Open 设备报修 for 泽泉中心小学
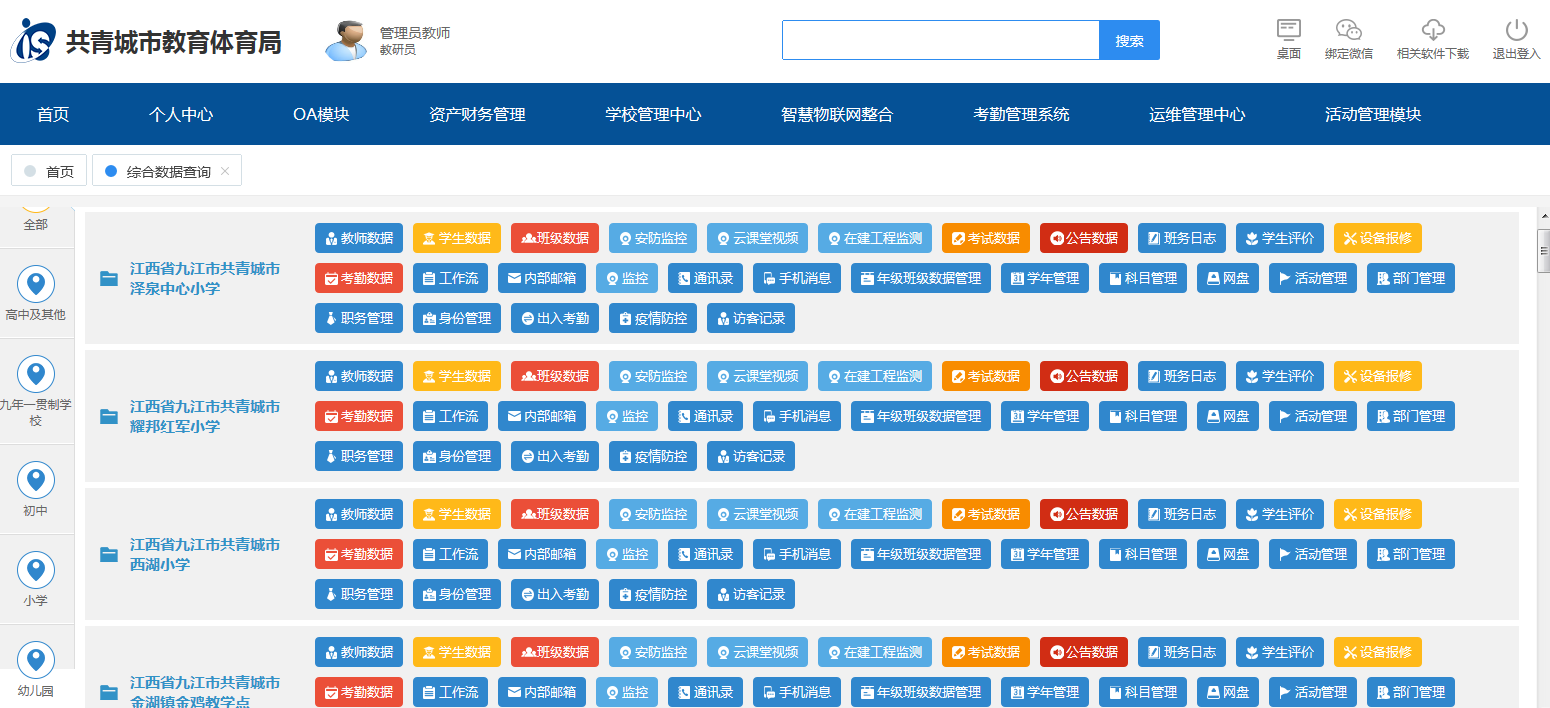Image resolution: width=1550 pixels, height=708 pixels. pos(1377,238)
